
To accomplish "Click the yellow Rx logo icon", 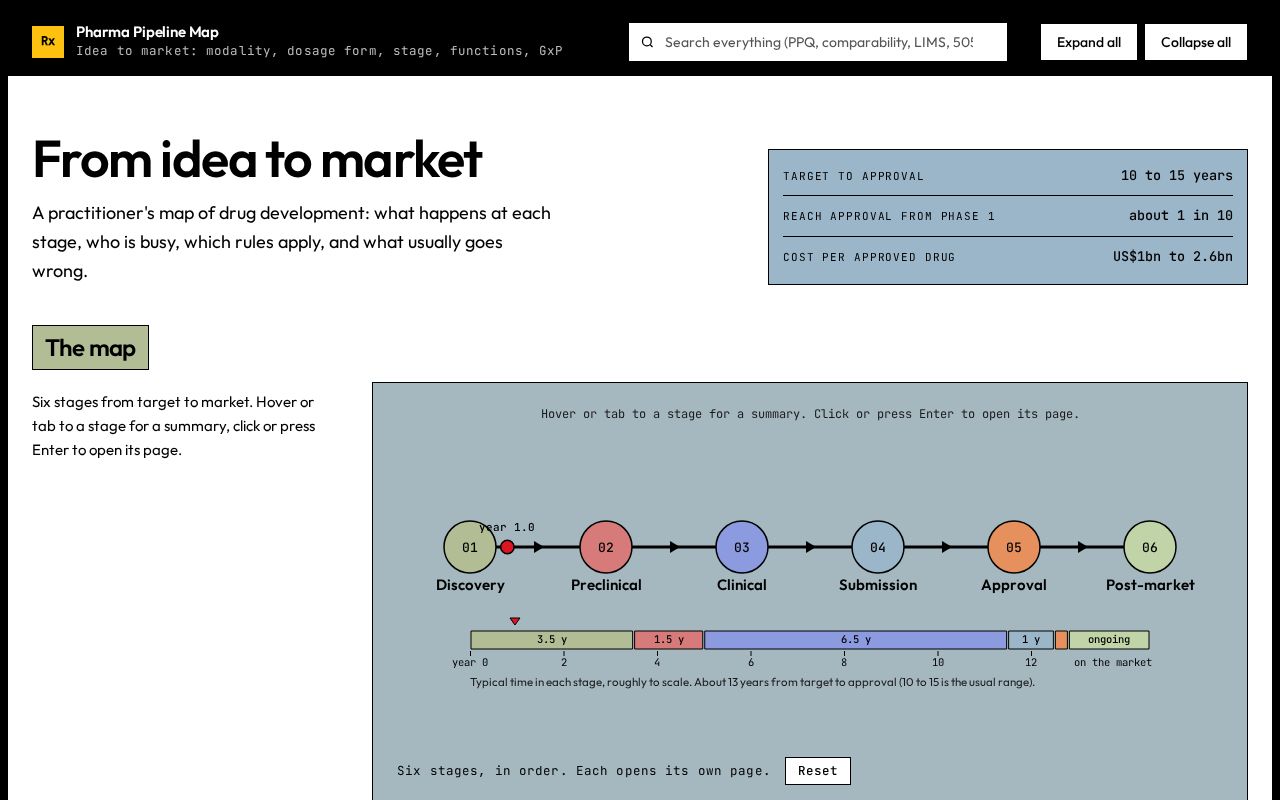I will (x=48, y=42).
